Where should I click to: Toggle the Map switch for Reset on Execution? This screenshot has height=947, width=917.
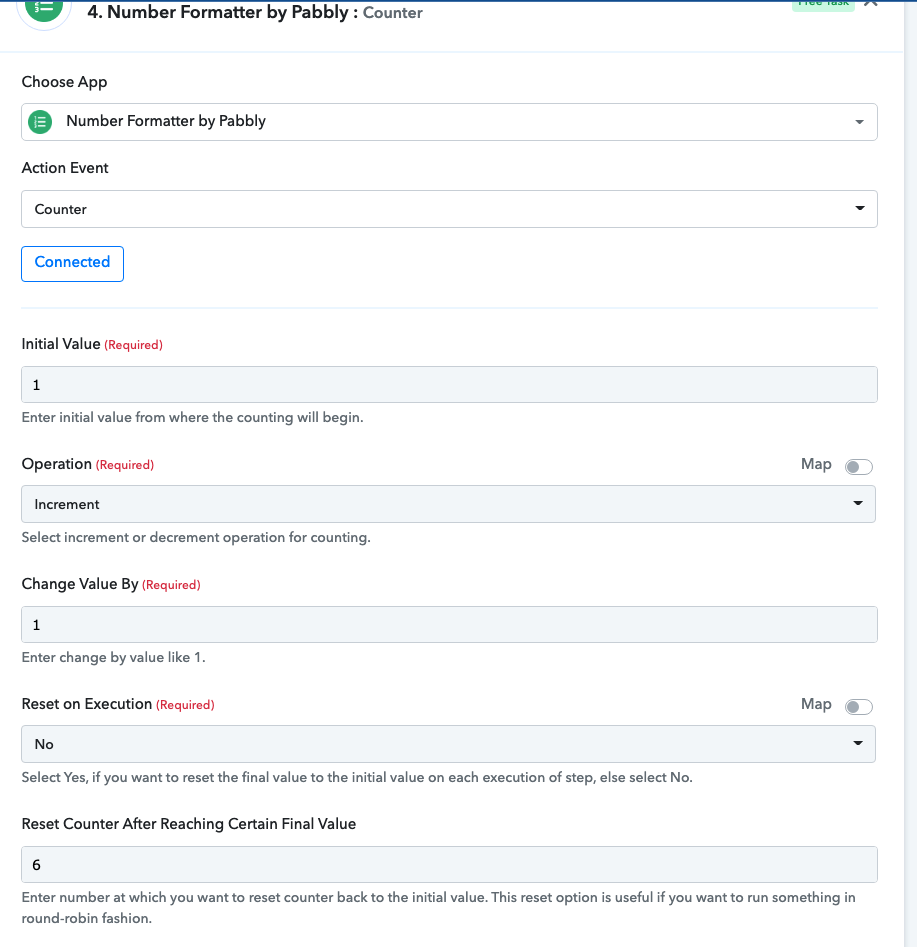tap(858, 706)
